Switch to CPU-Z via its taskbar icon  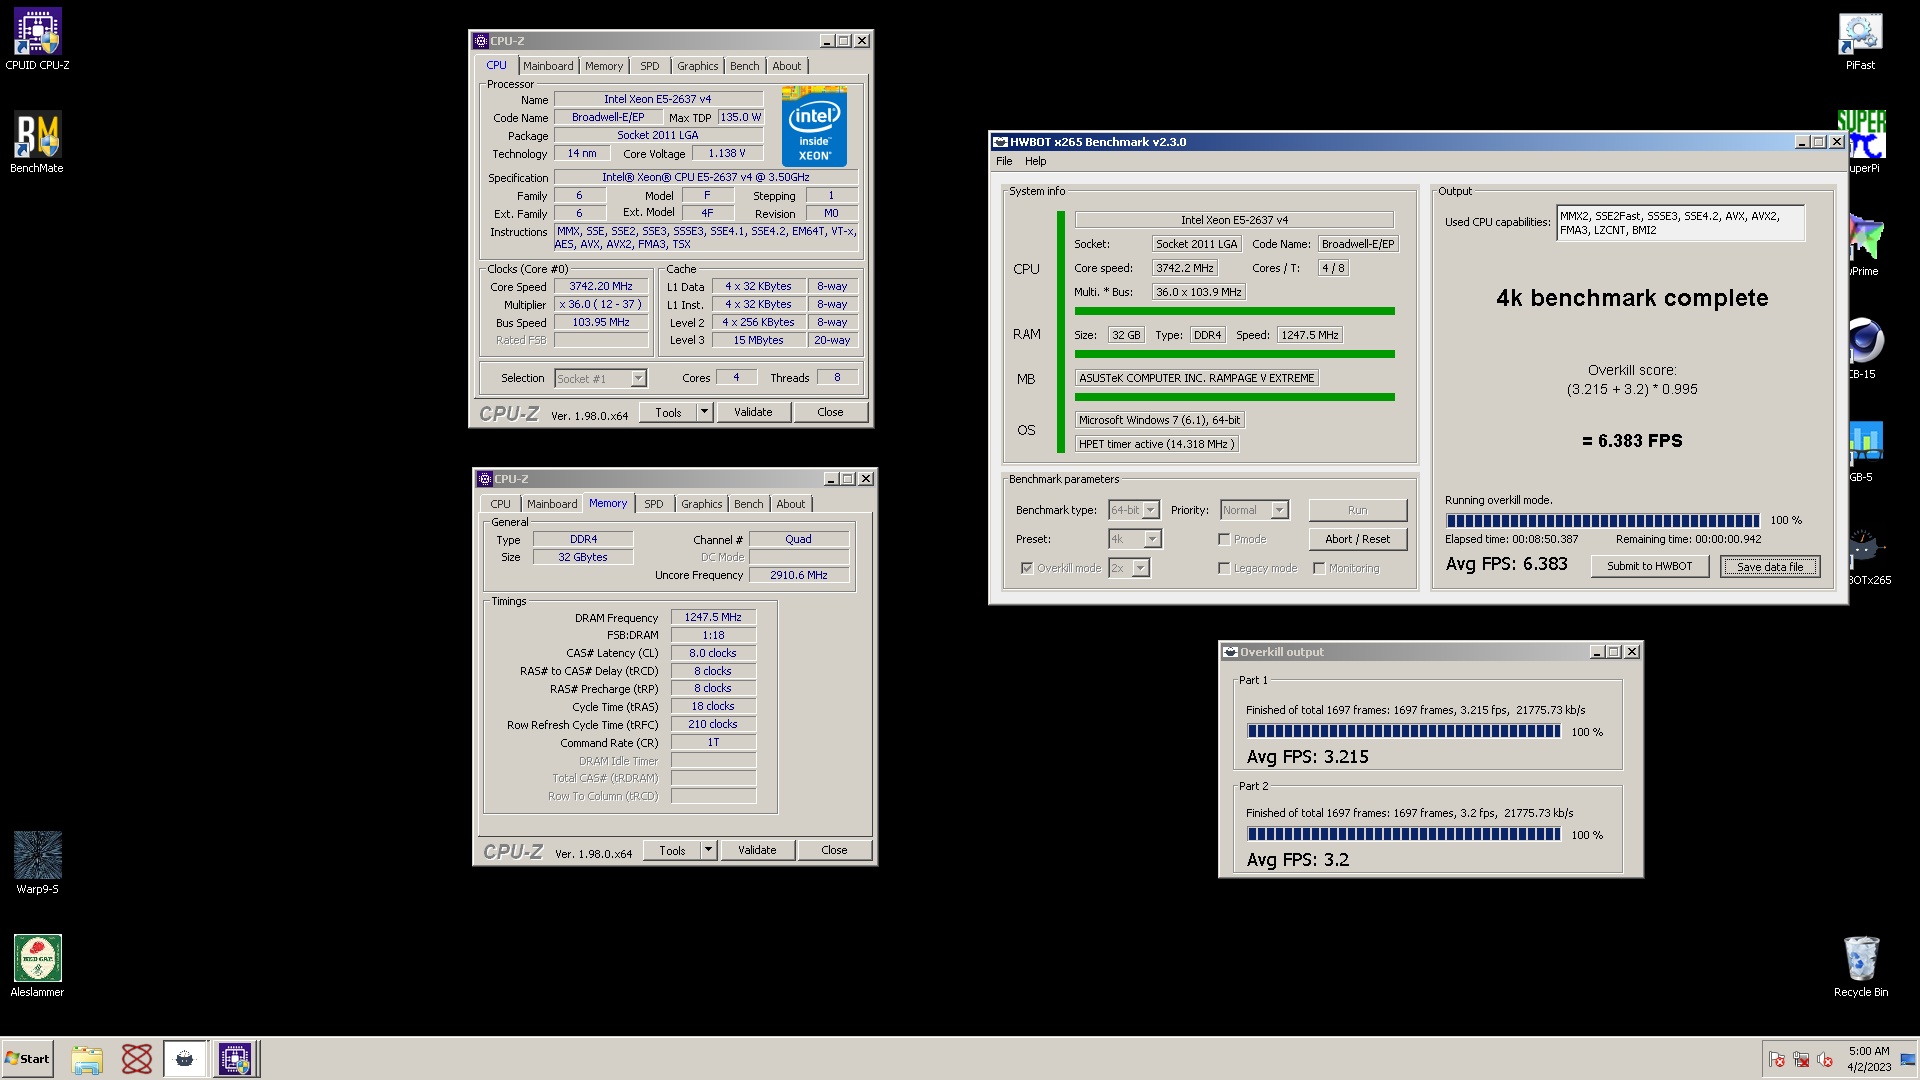[236, 1059]
